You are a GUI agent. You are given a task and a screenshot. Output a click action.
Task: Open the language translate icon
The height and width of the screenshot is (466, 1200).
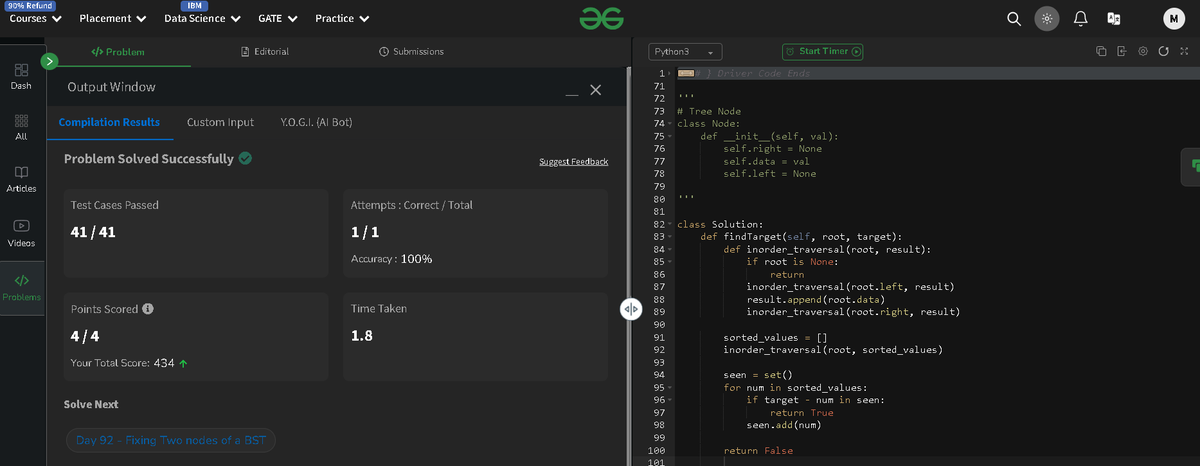(1113, 19)
